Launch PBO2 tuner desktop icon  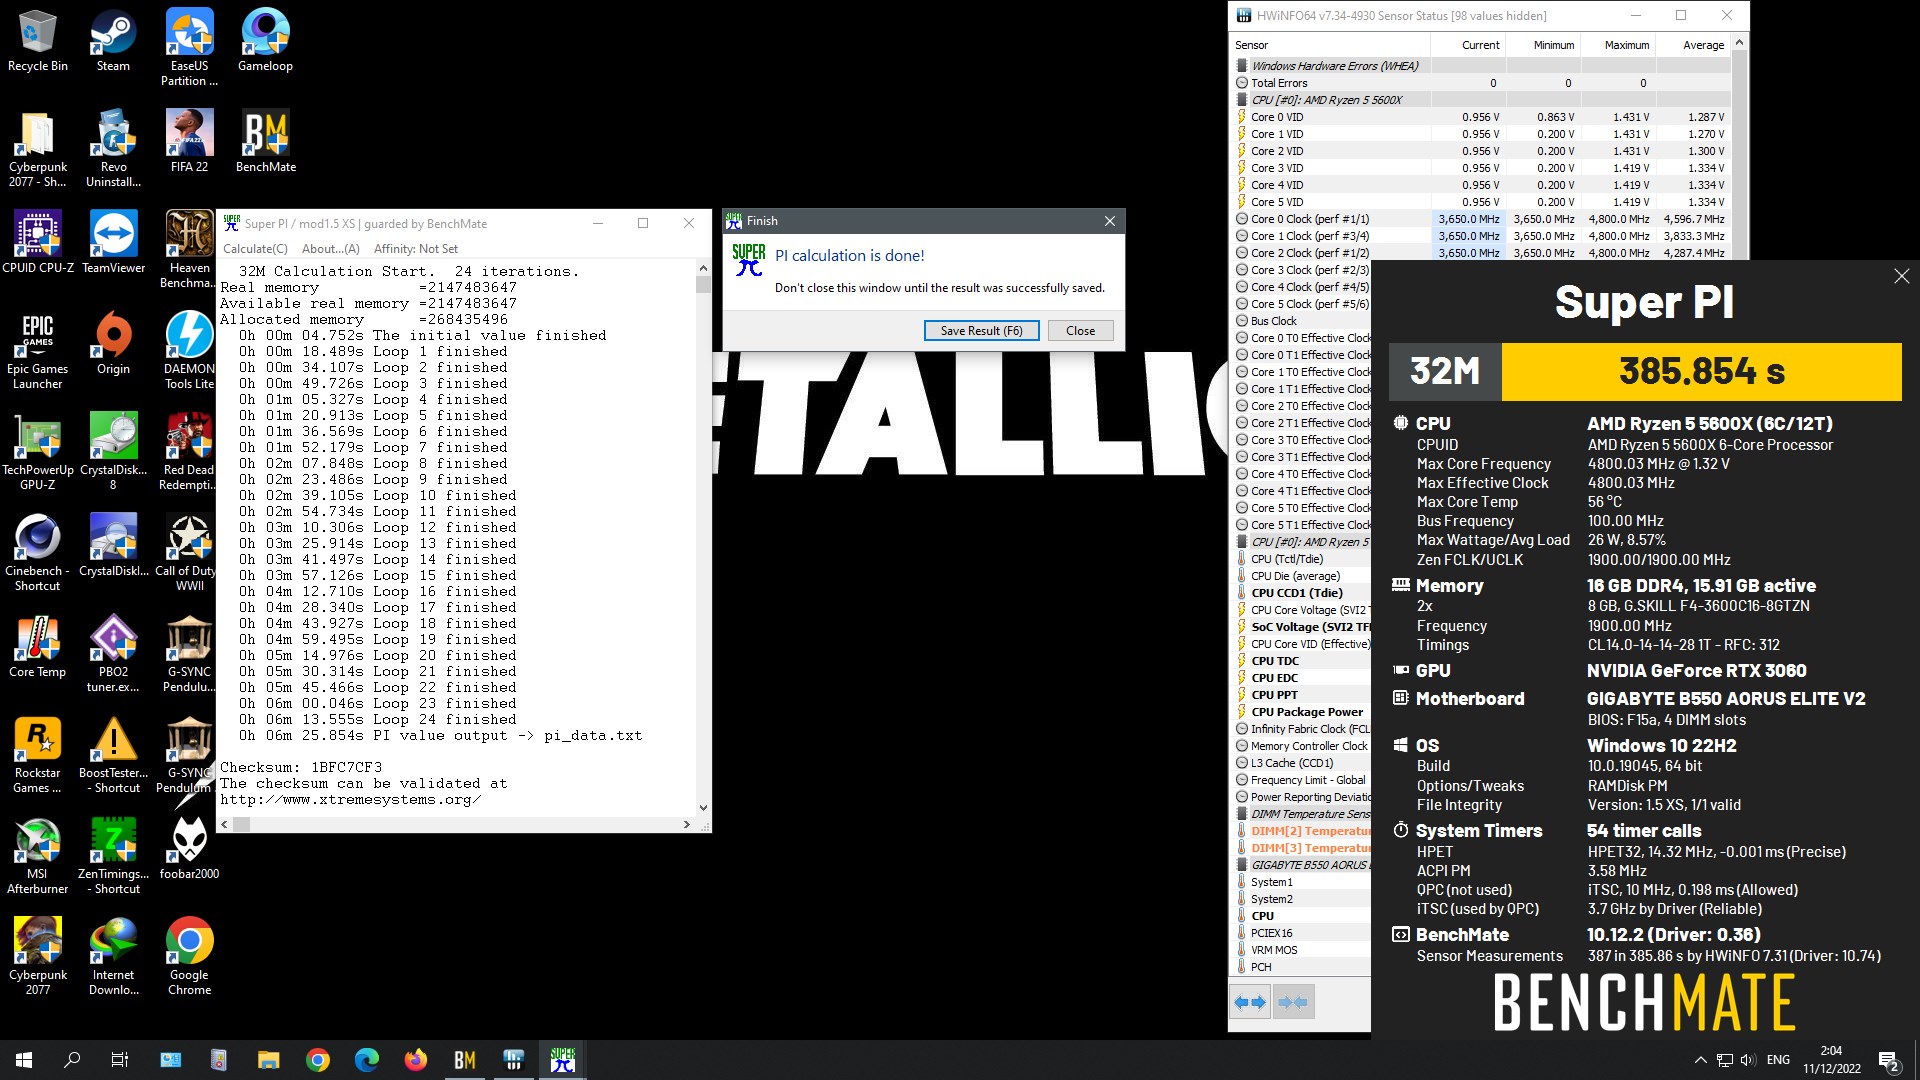click(113, 654)
